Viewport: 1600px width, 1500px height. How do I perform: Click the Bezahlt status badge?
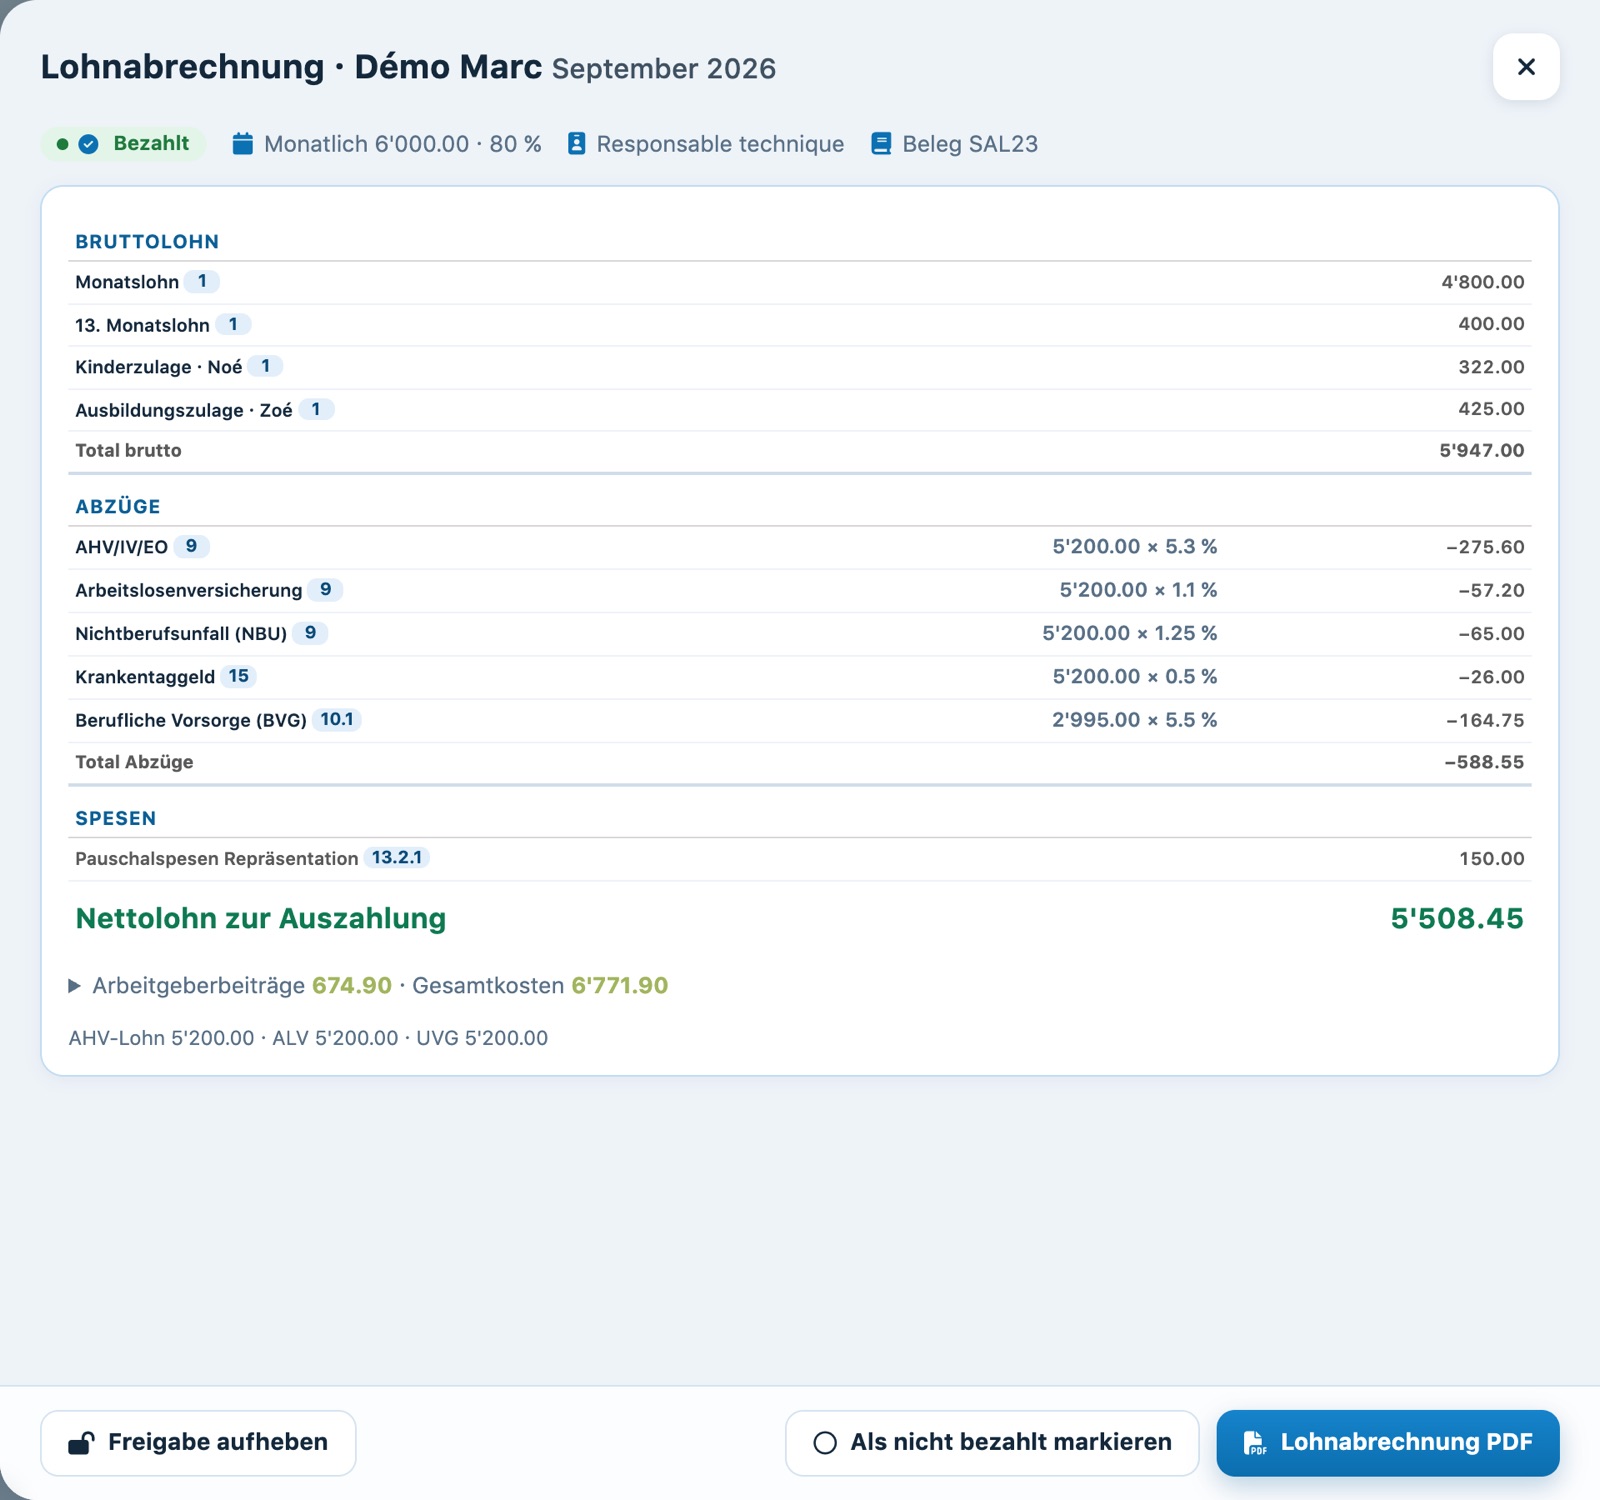coord(123,144)
